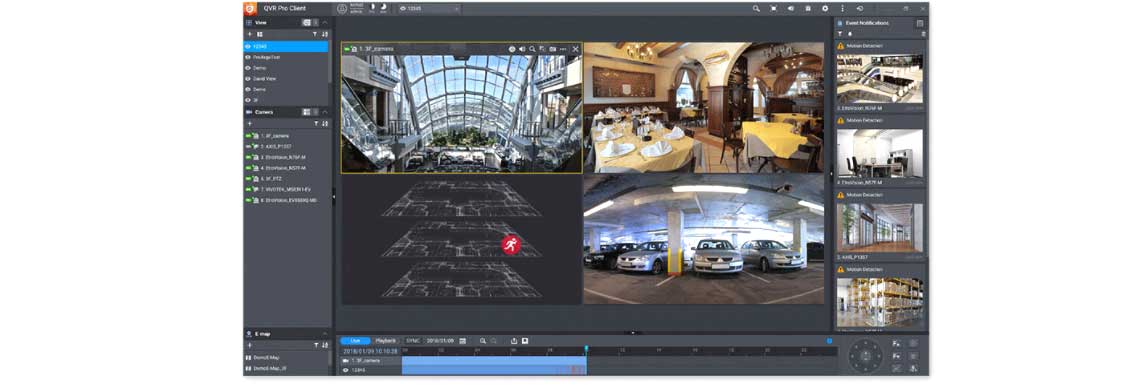Open the Motion Detected AXIS_P1357 thumbnail

pyautogui.click(x=880, y=228)
